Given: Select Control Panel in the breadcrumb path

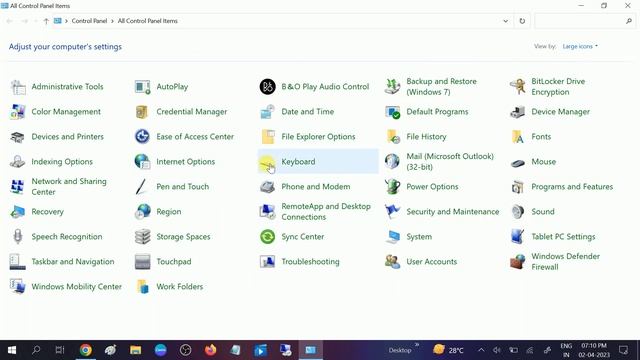Looking at the screenshot, I should tap(89, 21).
